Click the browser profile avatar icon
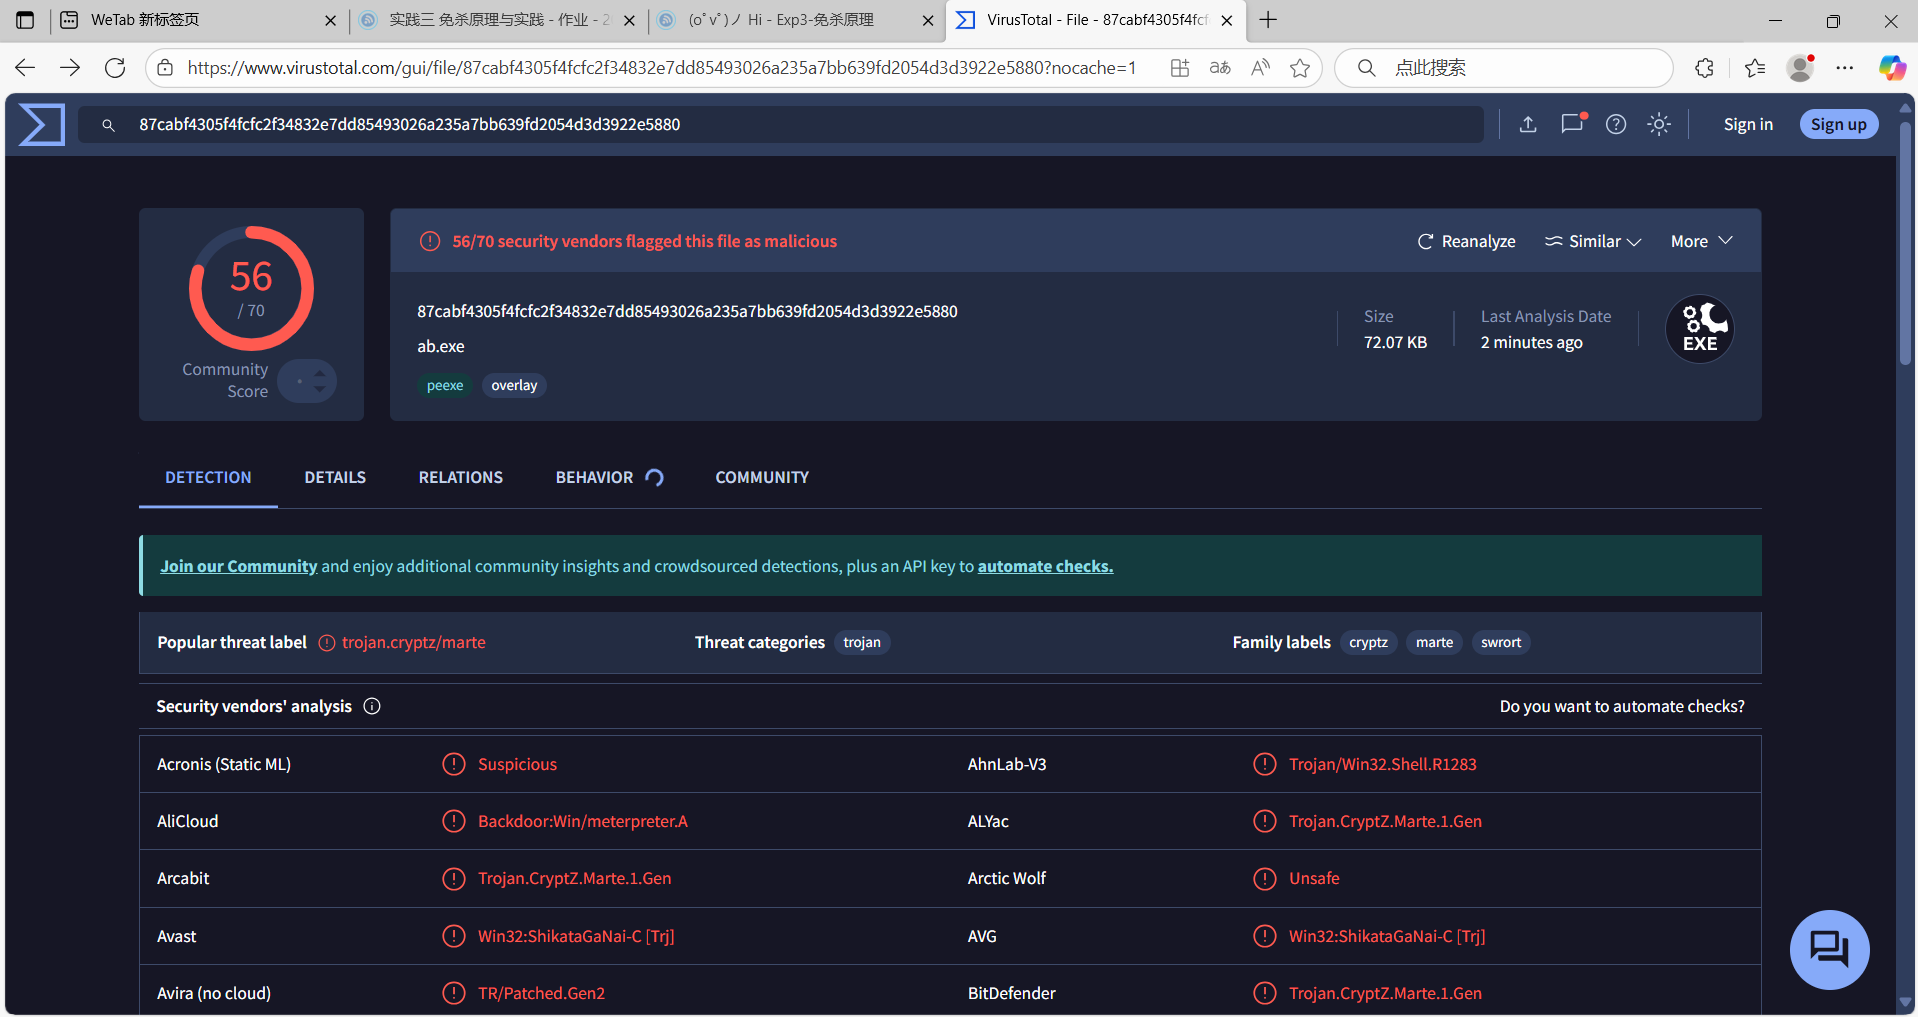This screenshot has width=1918, height=1017. [x=1801, y=67]
